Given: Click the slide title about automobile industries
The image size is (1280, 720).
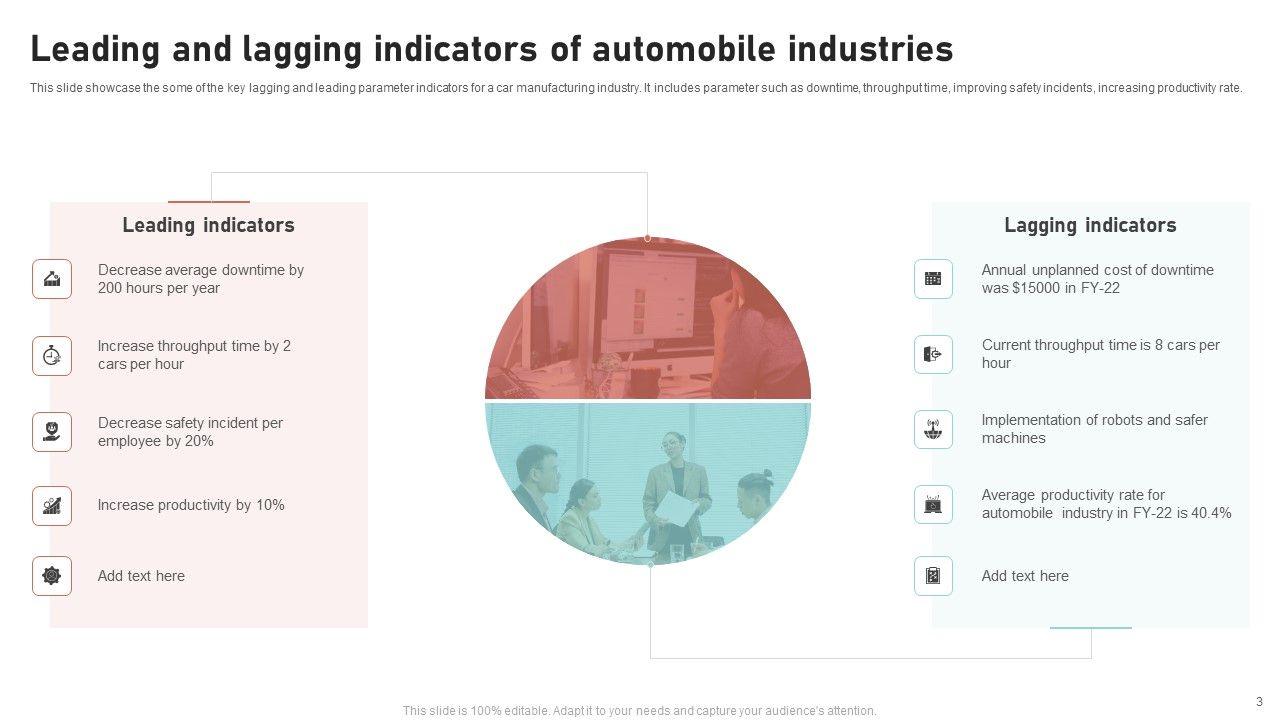Looking at the screenshot, I should click(x=491, y=49).
